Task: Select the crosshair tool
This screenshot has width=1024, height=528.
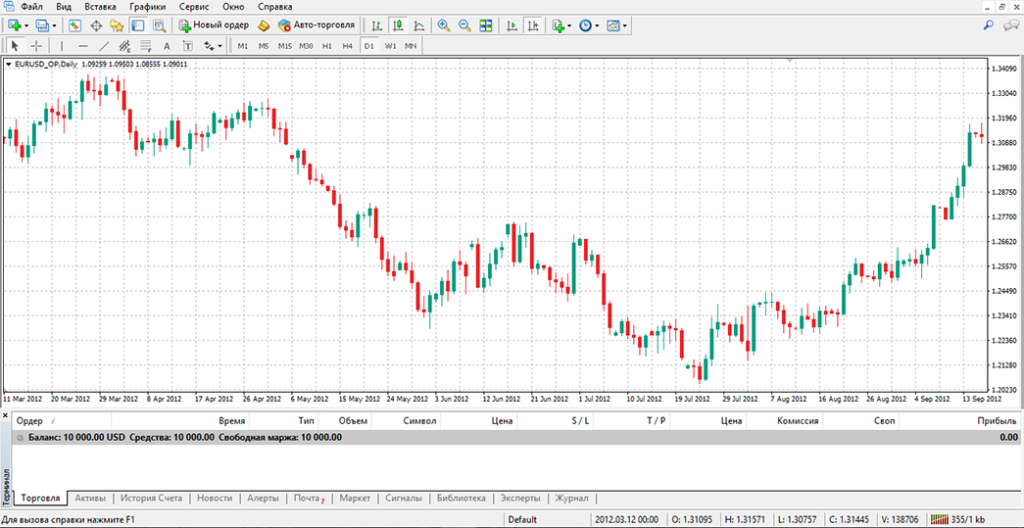Action: pyautogui.click(x=37, y=46)
